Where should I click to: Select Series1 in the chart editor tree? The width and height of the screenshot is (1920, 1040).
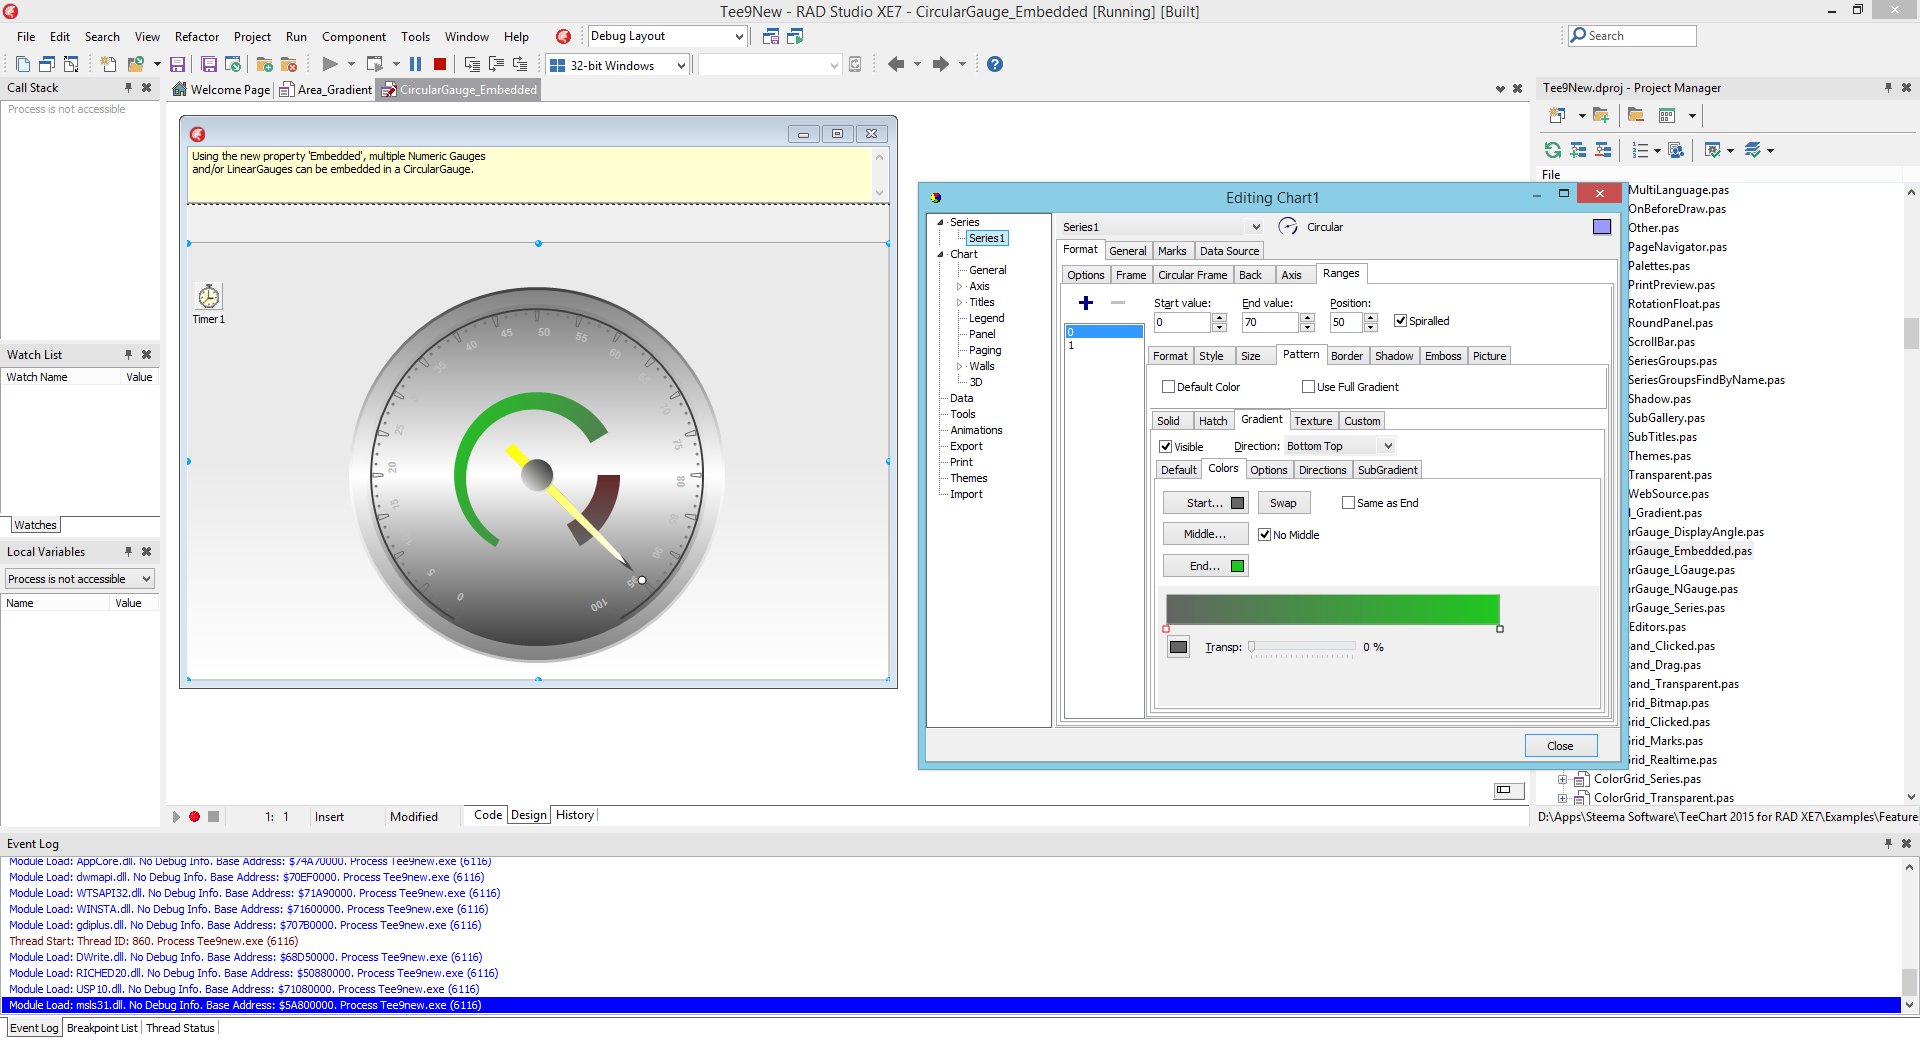tap(986, 238)
